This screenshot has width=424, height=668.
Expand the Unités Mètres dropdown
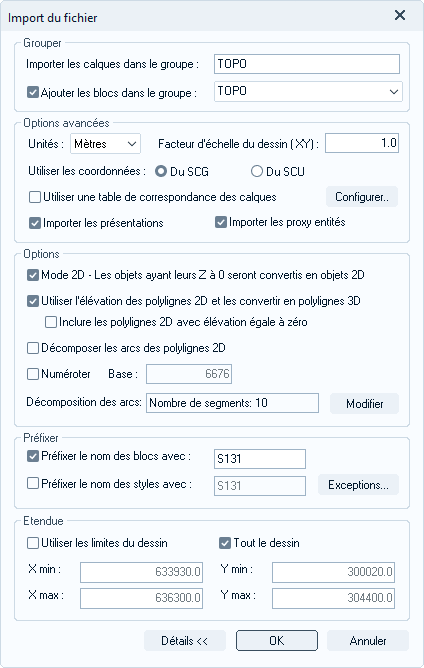click(x=105, y=144)
